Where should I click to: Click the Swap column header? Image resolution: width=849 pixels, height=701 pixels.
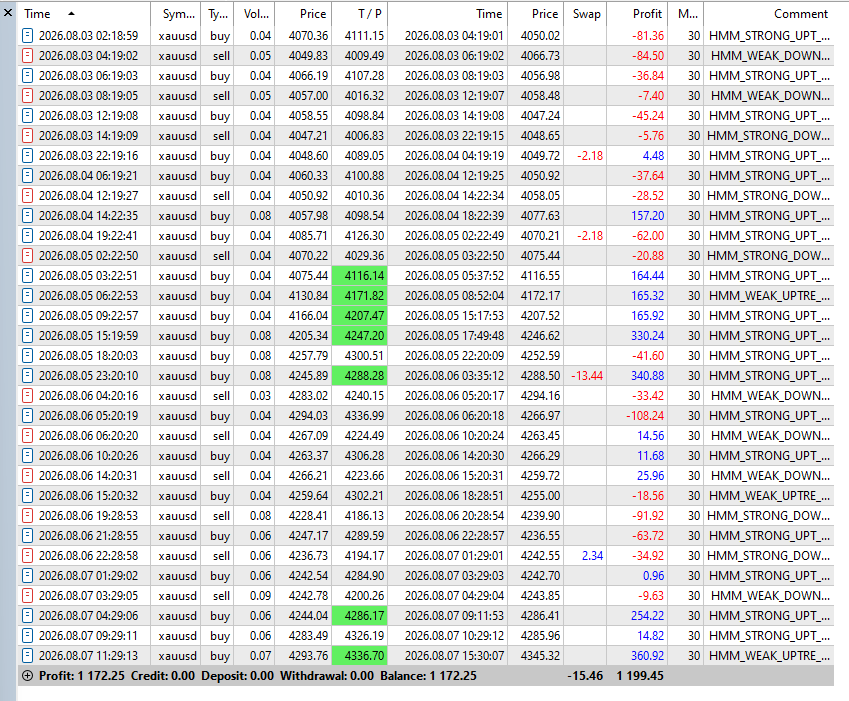(585, 14)
